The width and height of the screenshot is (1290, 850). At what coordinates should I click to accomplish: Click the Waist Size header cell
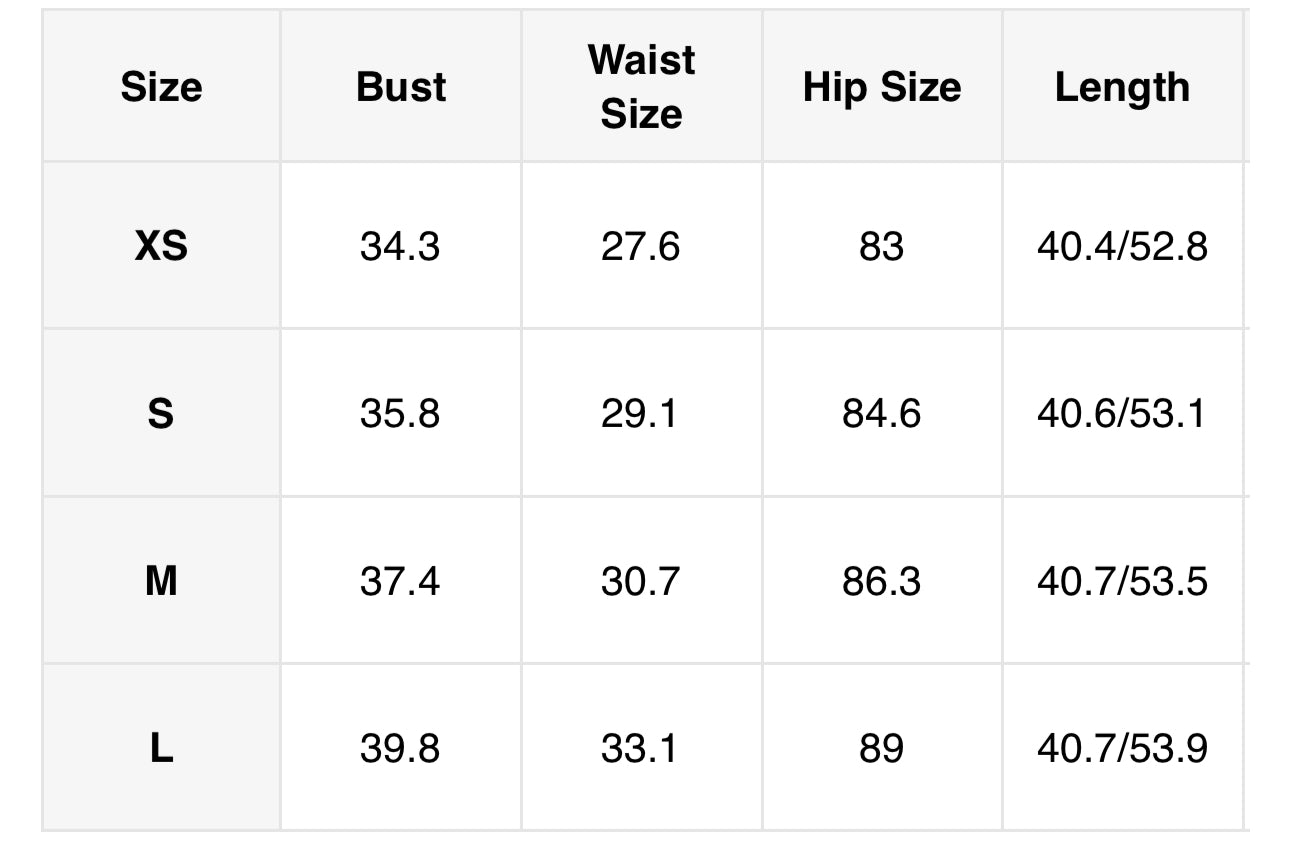click(x=641, y=87)
